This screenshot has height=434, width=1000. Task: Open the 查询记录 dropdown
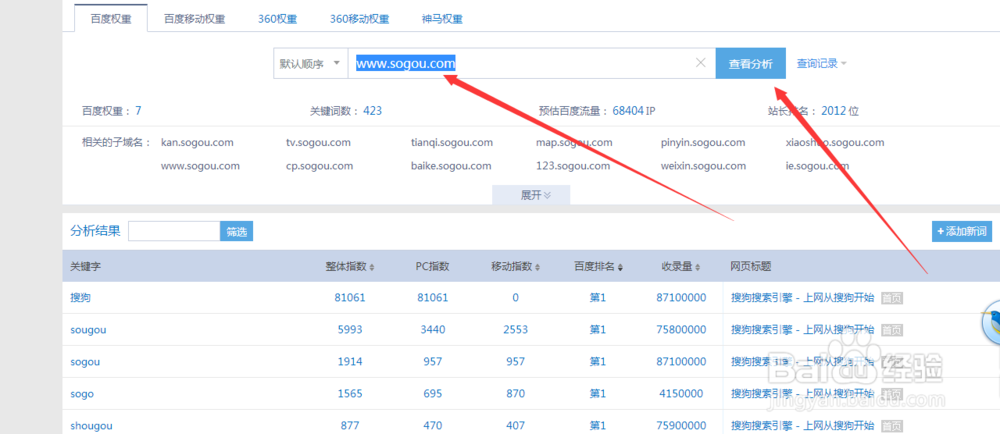(821, 64)
